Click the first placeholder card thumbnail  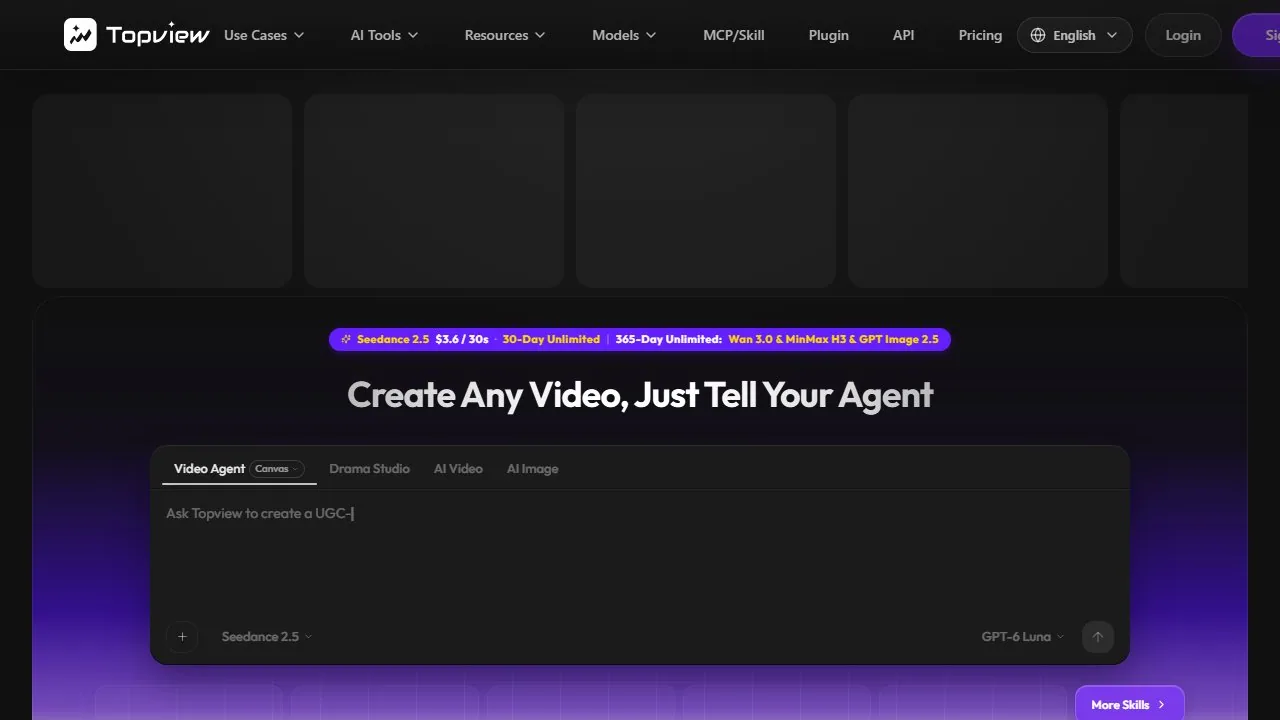[x=162, y=191]
